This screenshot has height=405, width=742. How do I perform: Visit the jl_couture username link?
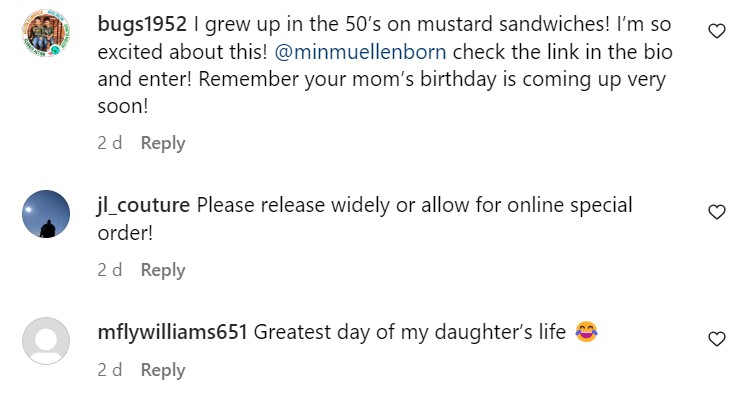click(x=144, y=206)
